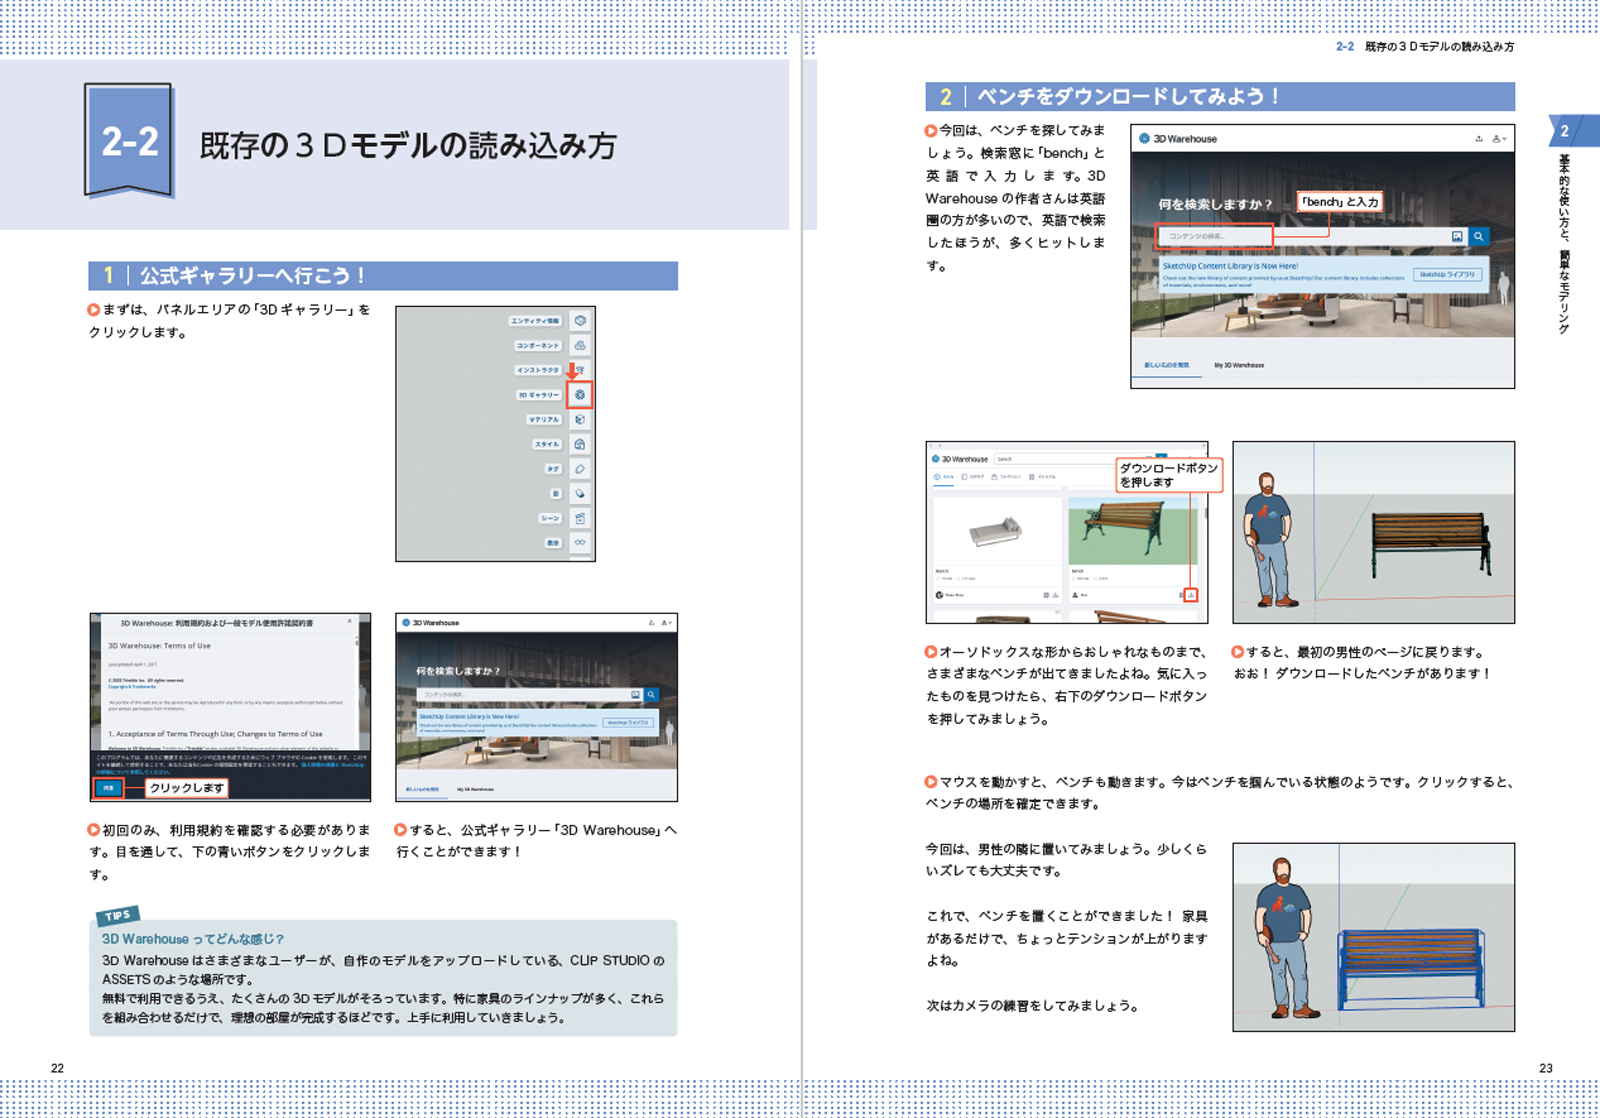The width and height of the screenshot is (1600, 1118).
Task: Click the 表示 glasses icon
Action: click(x=580, y=543)
